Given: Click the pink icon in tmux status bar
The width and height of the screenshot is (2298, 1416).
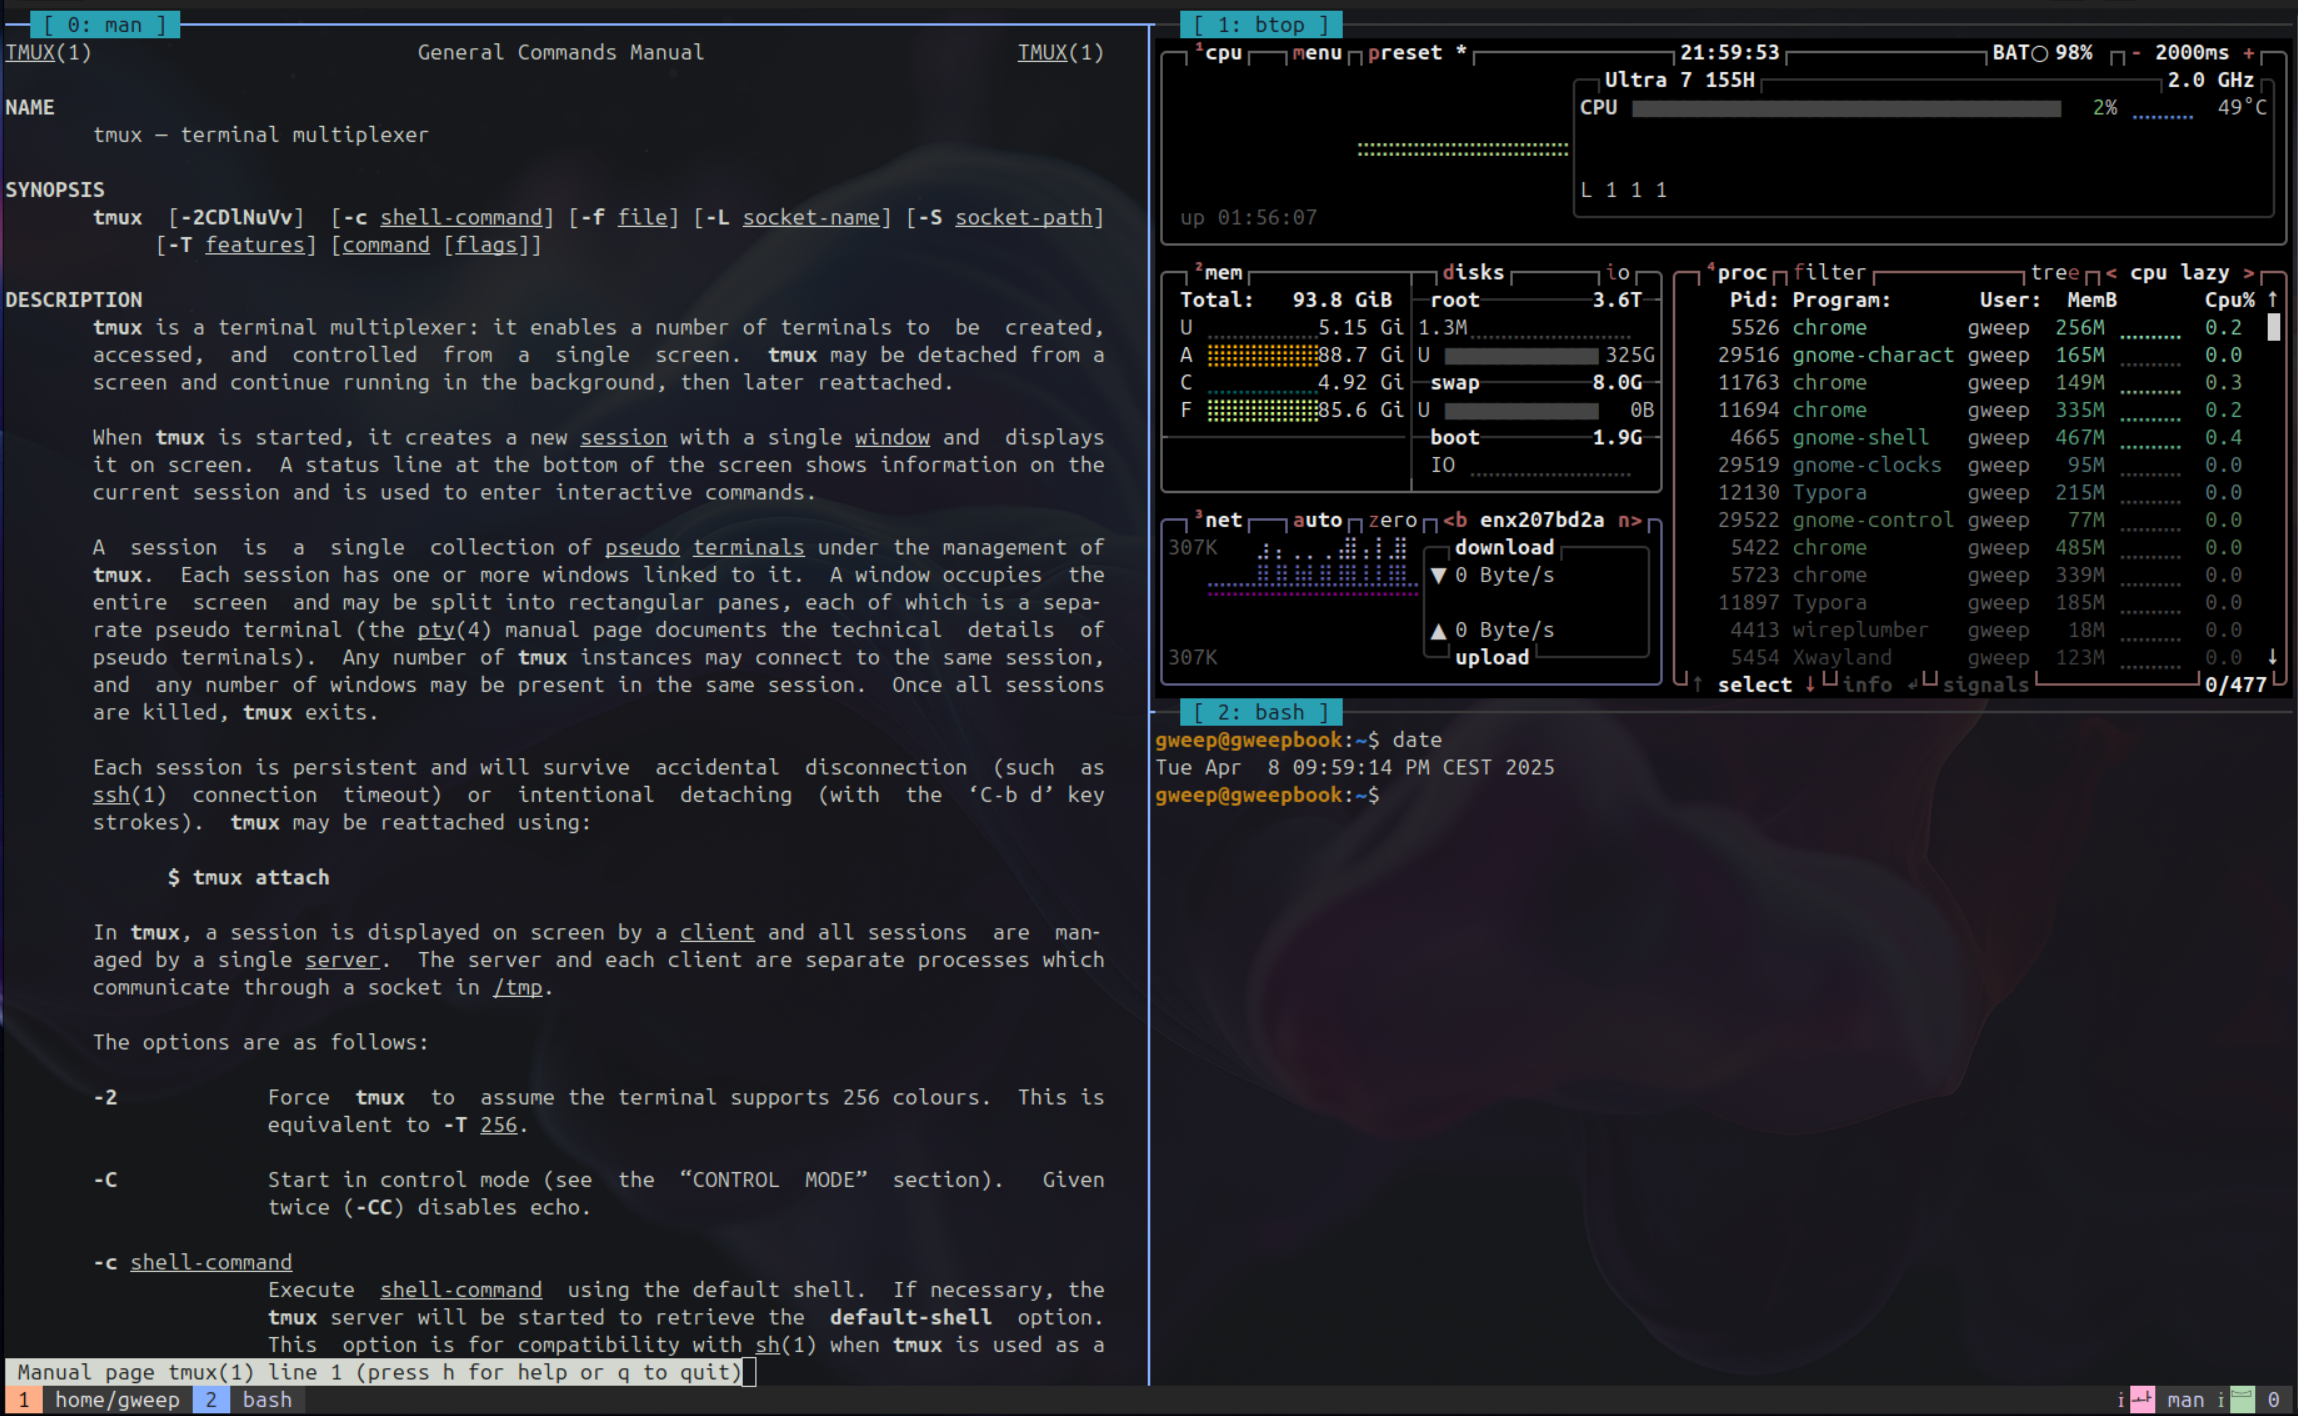Looking at the screenshot, I should point(2141,1400).
